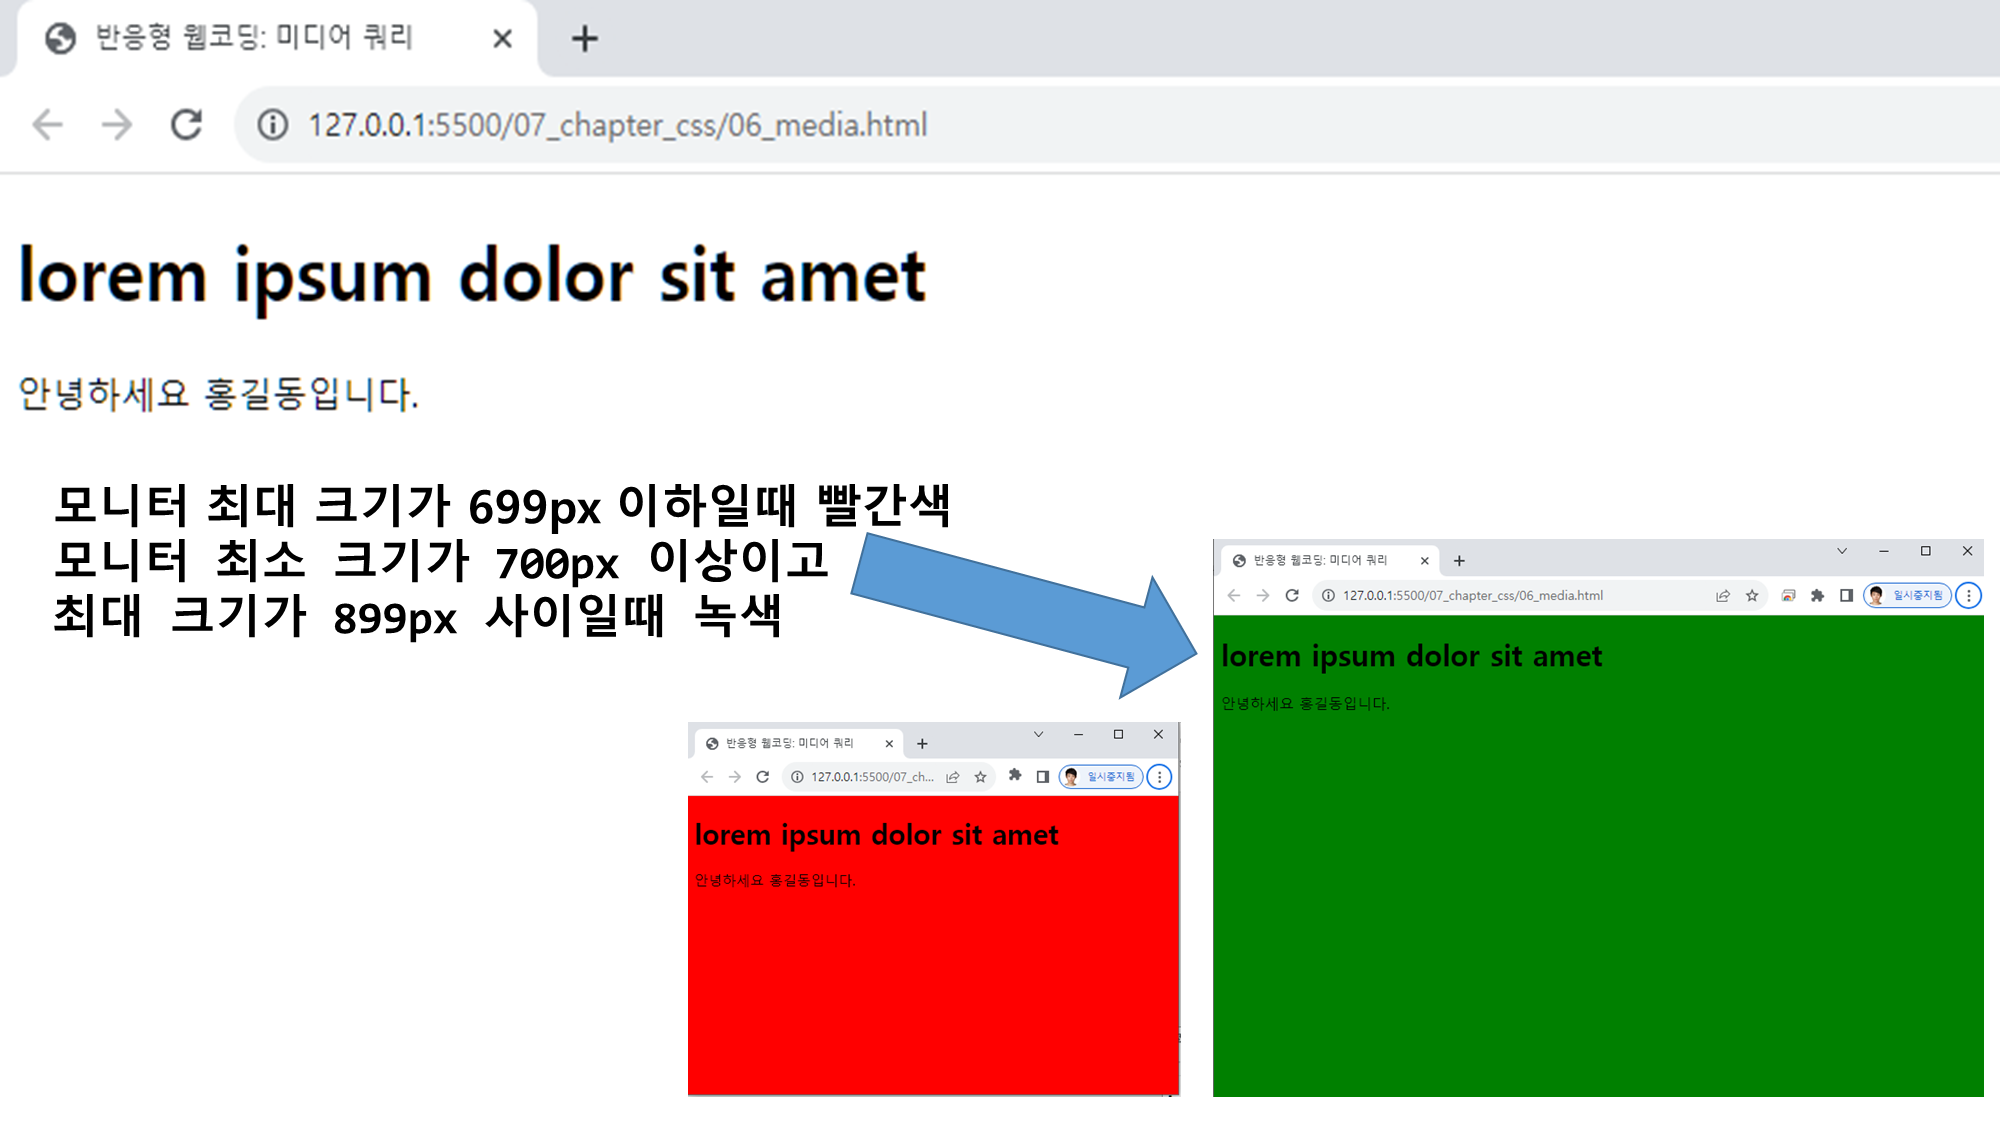Click the 일시중지됨 profile button in the green window

pos(1907,596)
